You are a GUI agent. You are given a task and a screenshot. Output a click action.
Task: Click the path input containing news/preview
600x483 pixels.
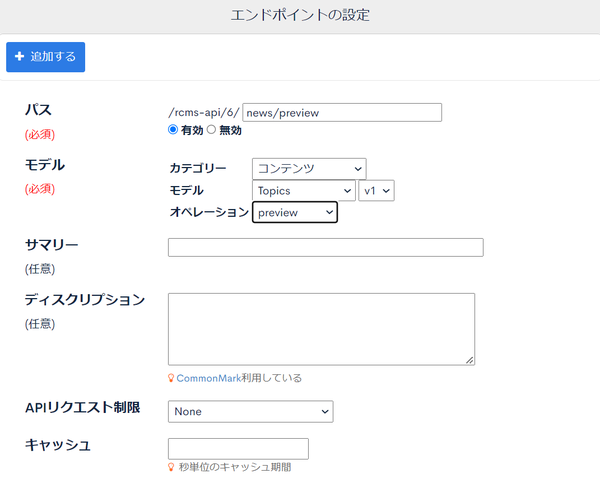(342, 113)
